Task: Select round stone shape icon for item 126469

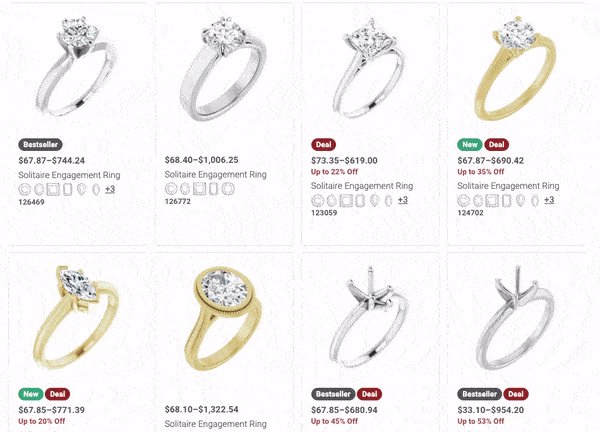Action: click(24, 189)
